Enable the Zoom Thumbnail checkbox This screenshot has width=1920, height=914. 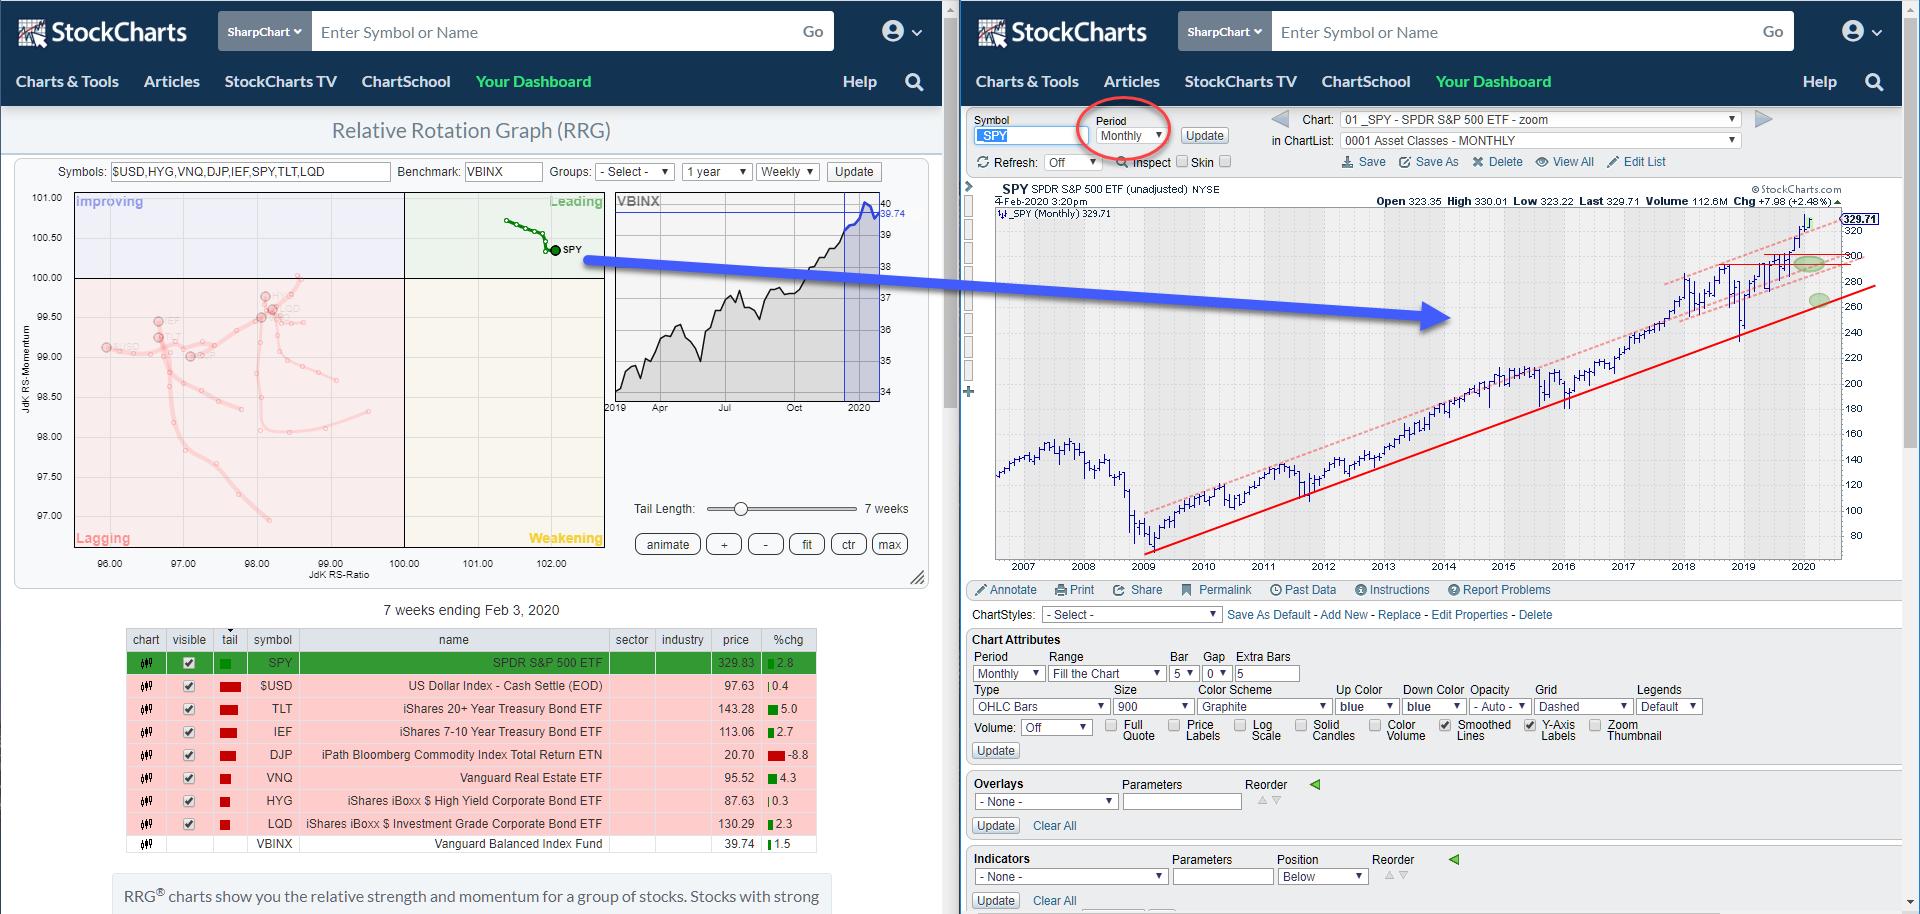point(1595,726)
